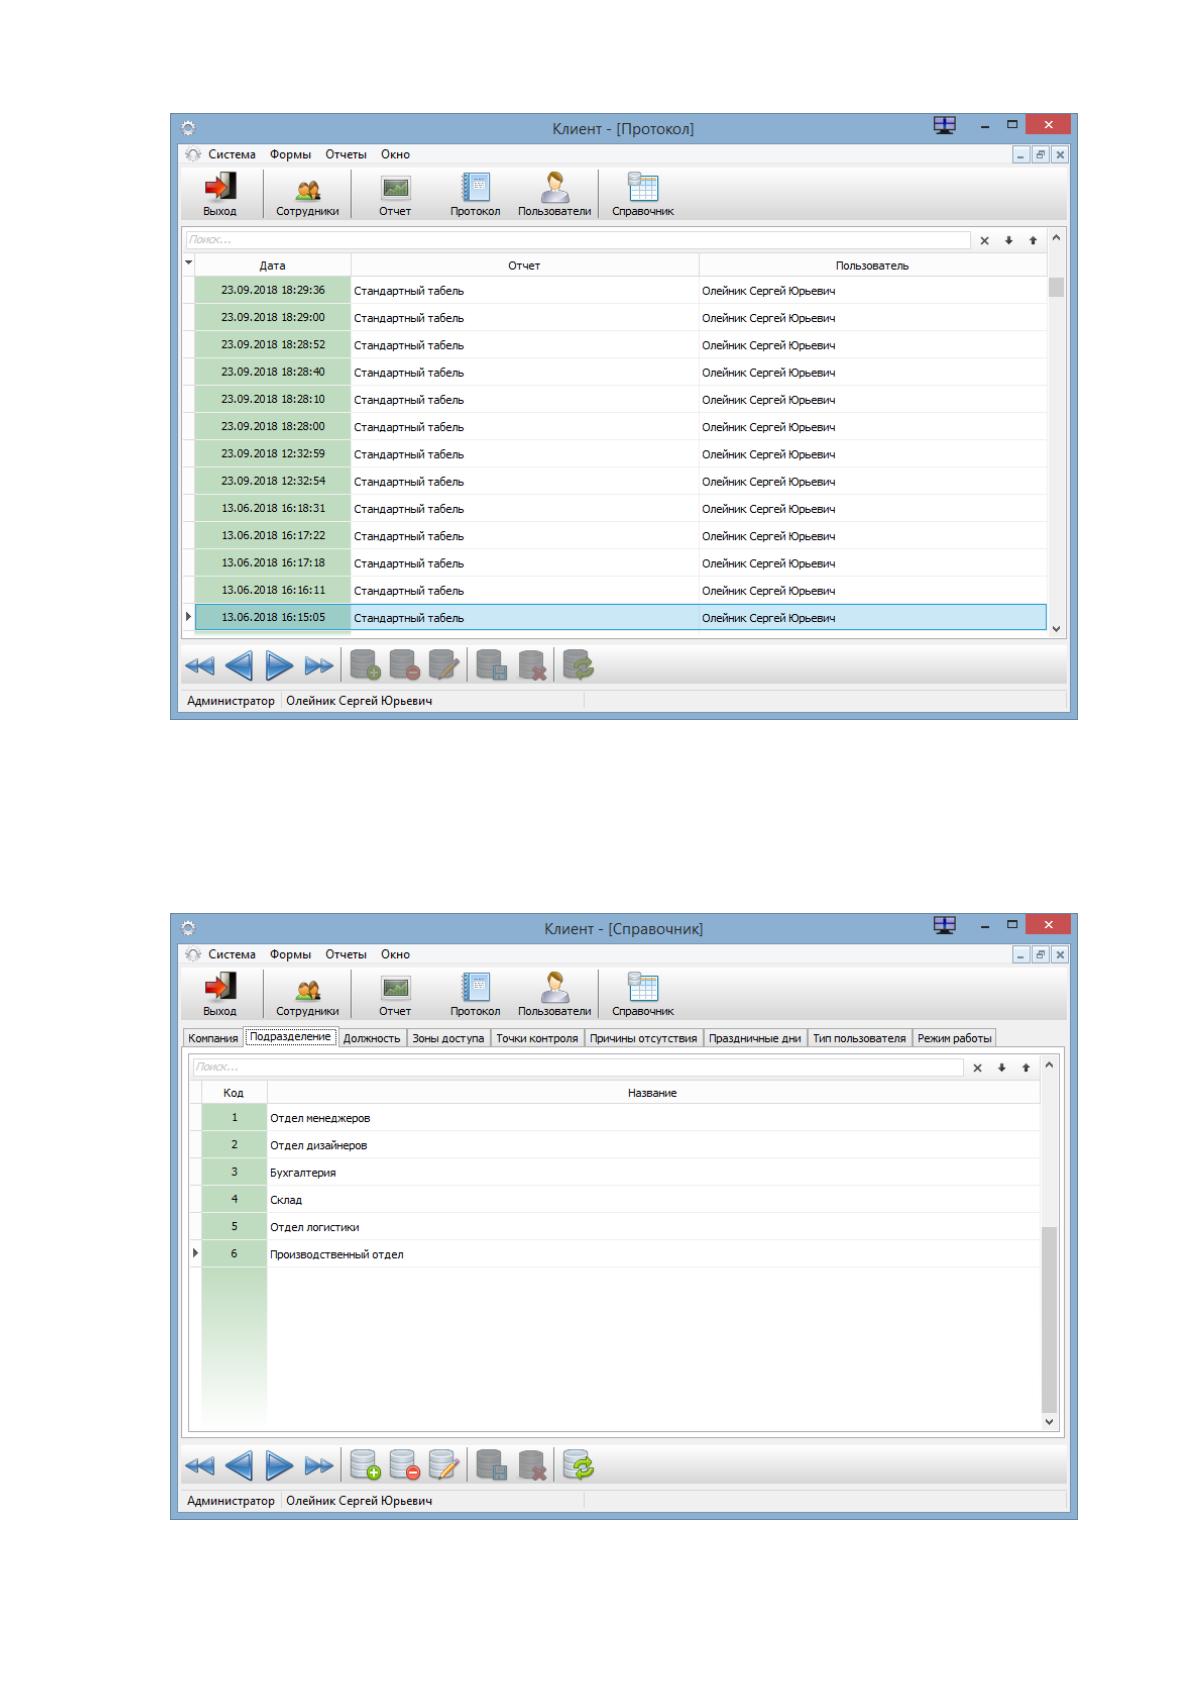The height and width of the screenshot is (1684, 1191).
Task: Click search-next down arrow in Справочник search bar
Action: 1001,1068
